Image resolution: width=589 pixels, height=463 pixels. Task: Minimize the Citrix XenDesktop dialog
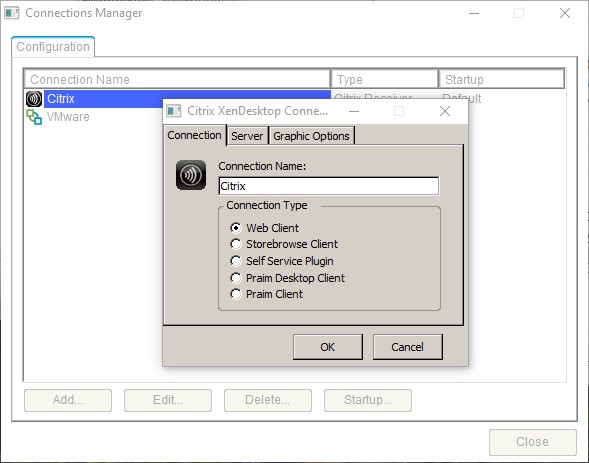[x=354, y=111]
